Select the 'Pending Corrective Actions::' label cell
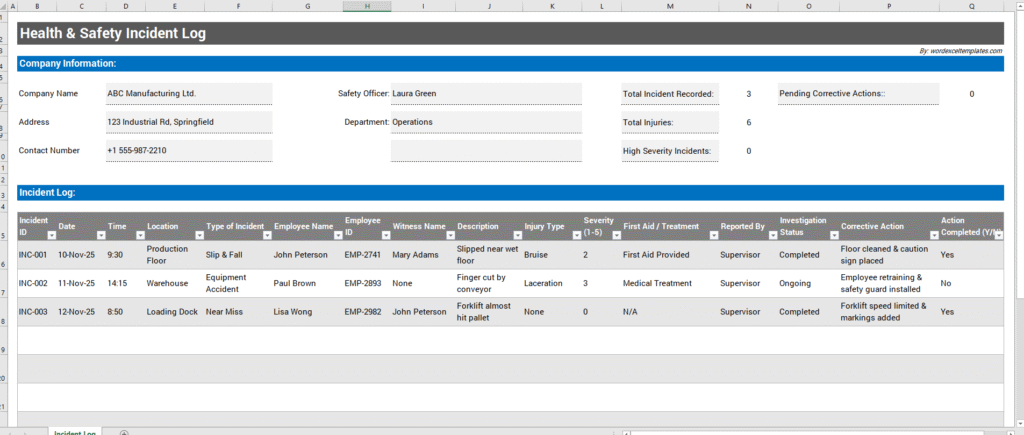 coord(858,93)
